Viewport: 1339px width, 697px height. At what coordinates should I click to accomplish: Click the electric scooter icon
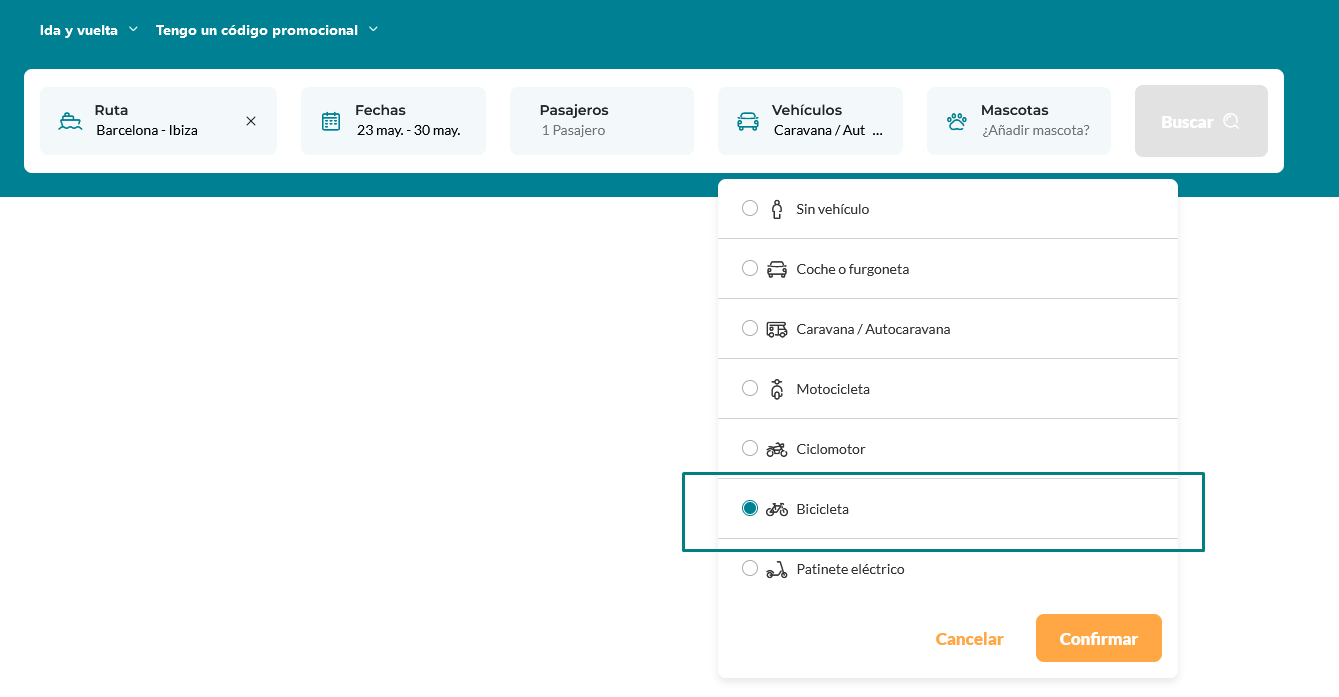(777, 569)
